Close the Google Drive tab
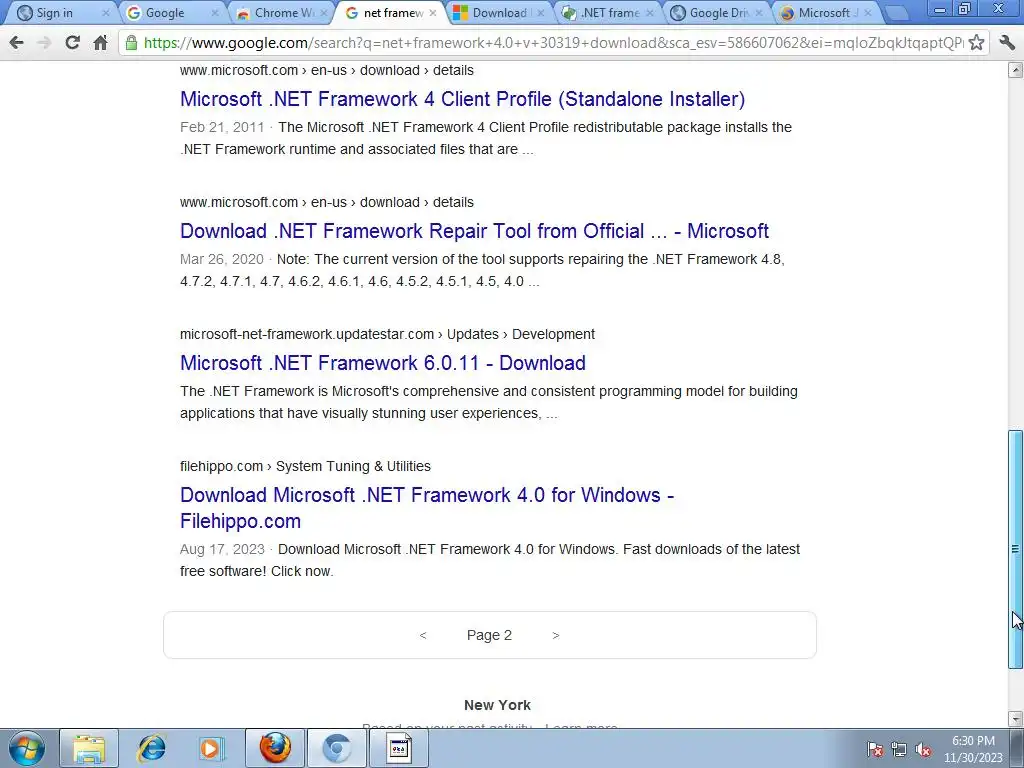1024x768 pixels. coord(759,12)
